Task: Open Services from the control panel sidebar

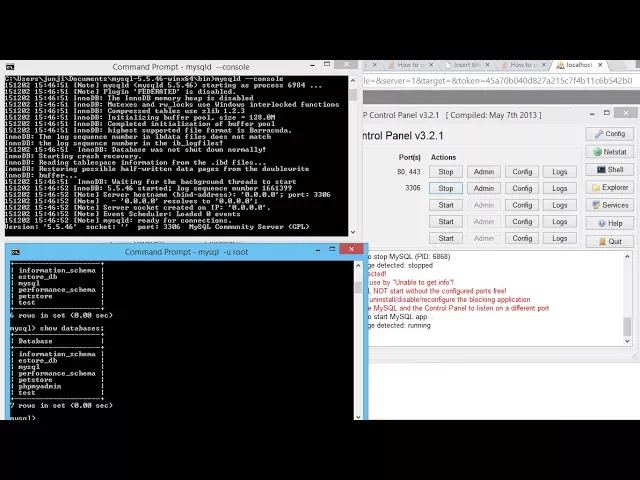Action: 610,205
